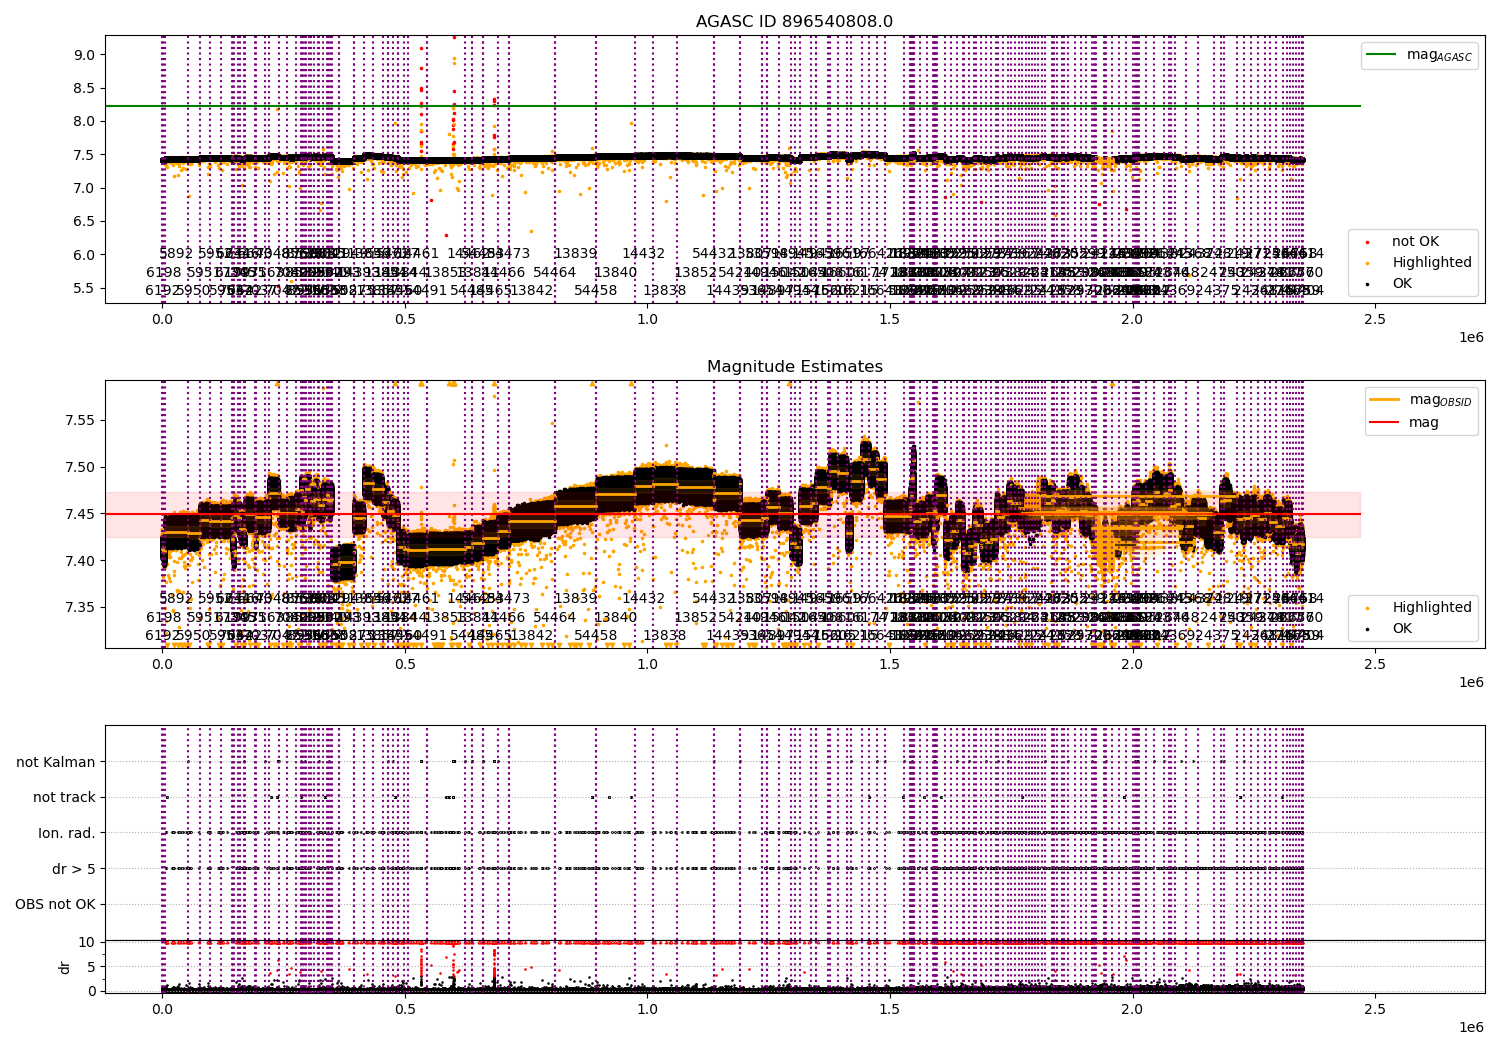
Task: Click the 'dr' y-axis label in bottom plot
Action: [x=65, y=967]
